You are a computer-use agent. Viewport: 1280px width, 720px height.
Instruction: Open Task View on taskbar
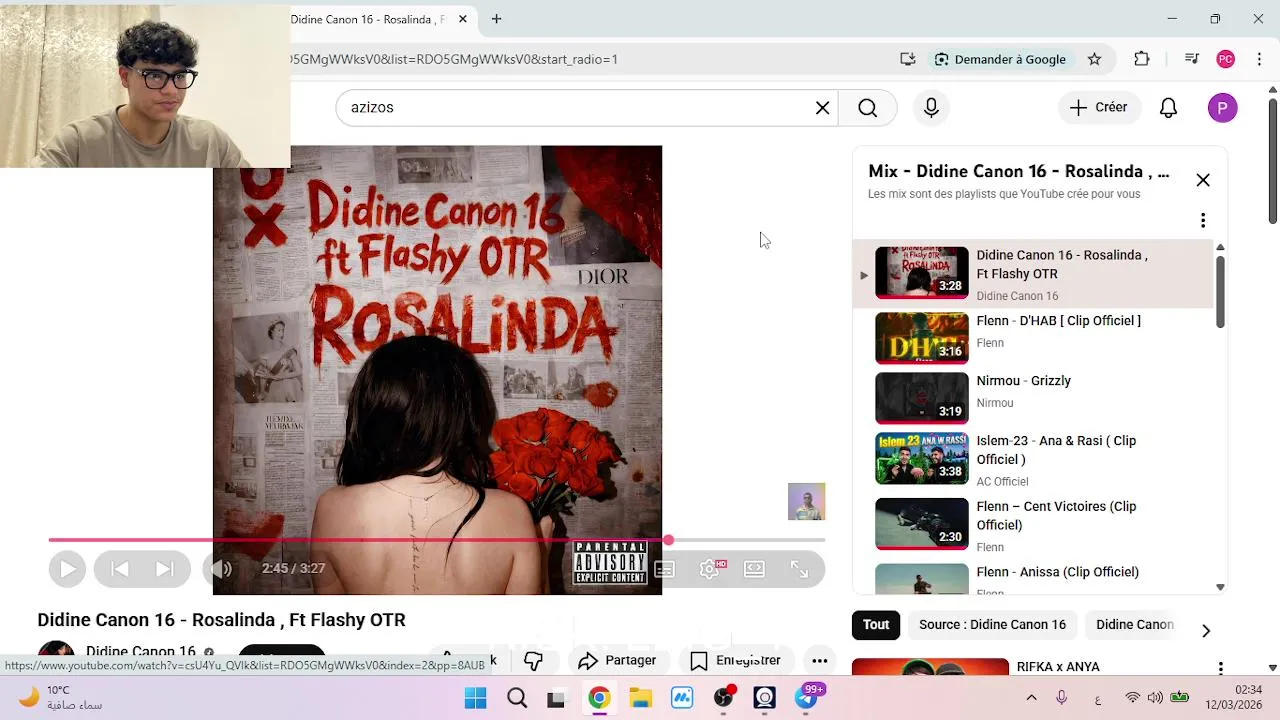point(556,698)
